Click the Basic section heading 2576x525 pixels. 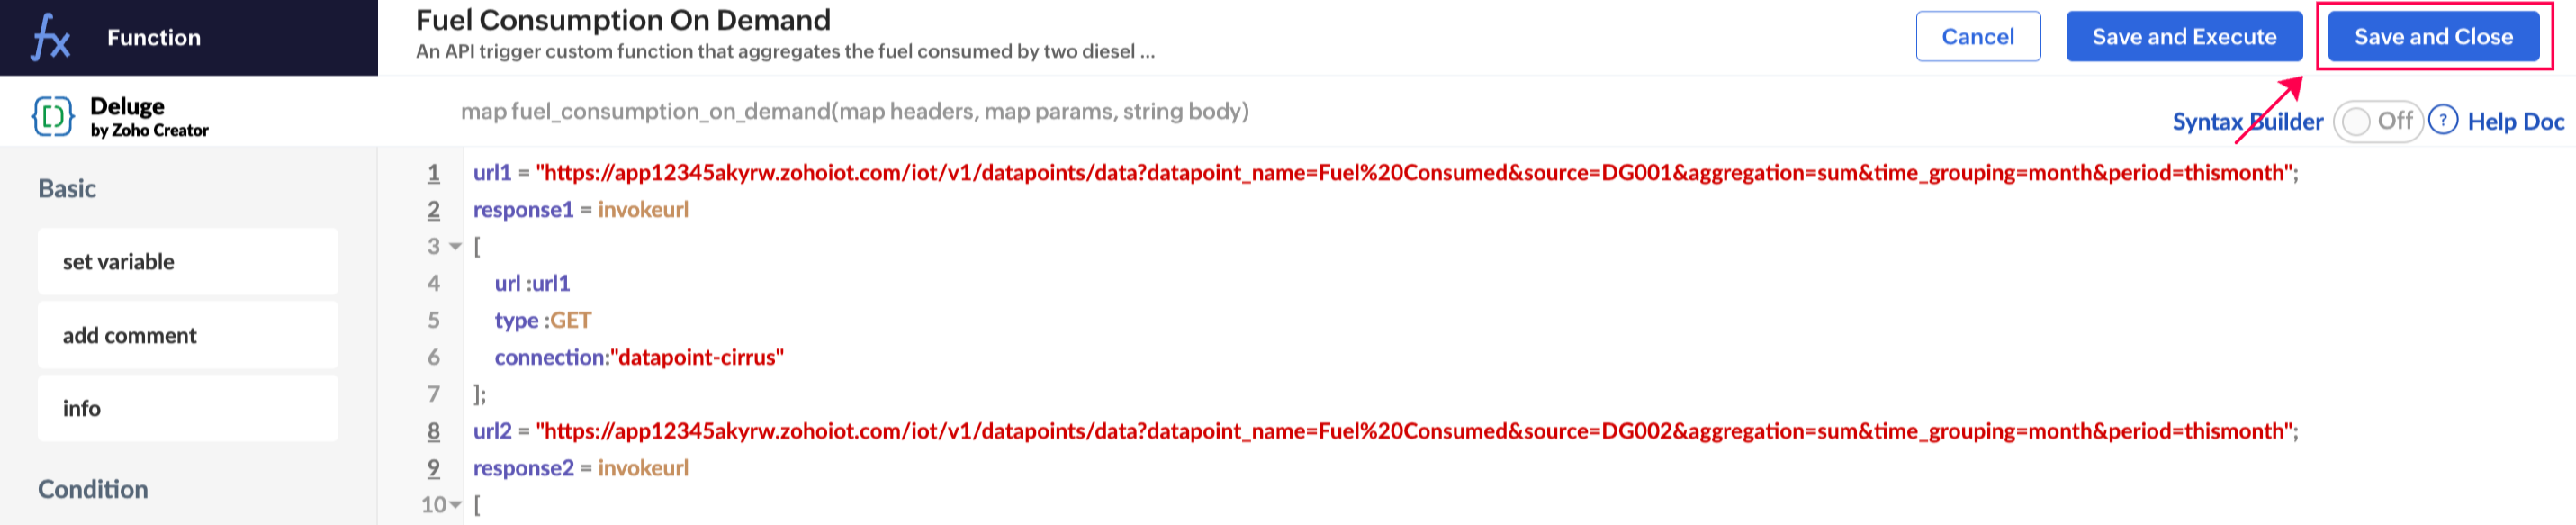tap(67, 189)
